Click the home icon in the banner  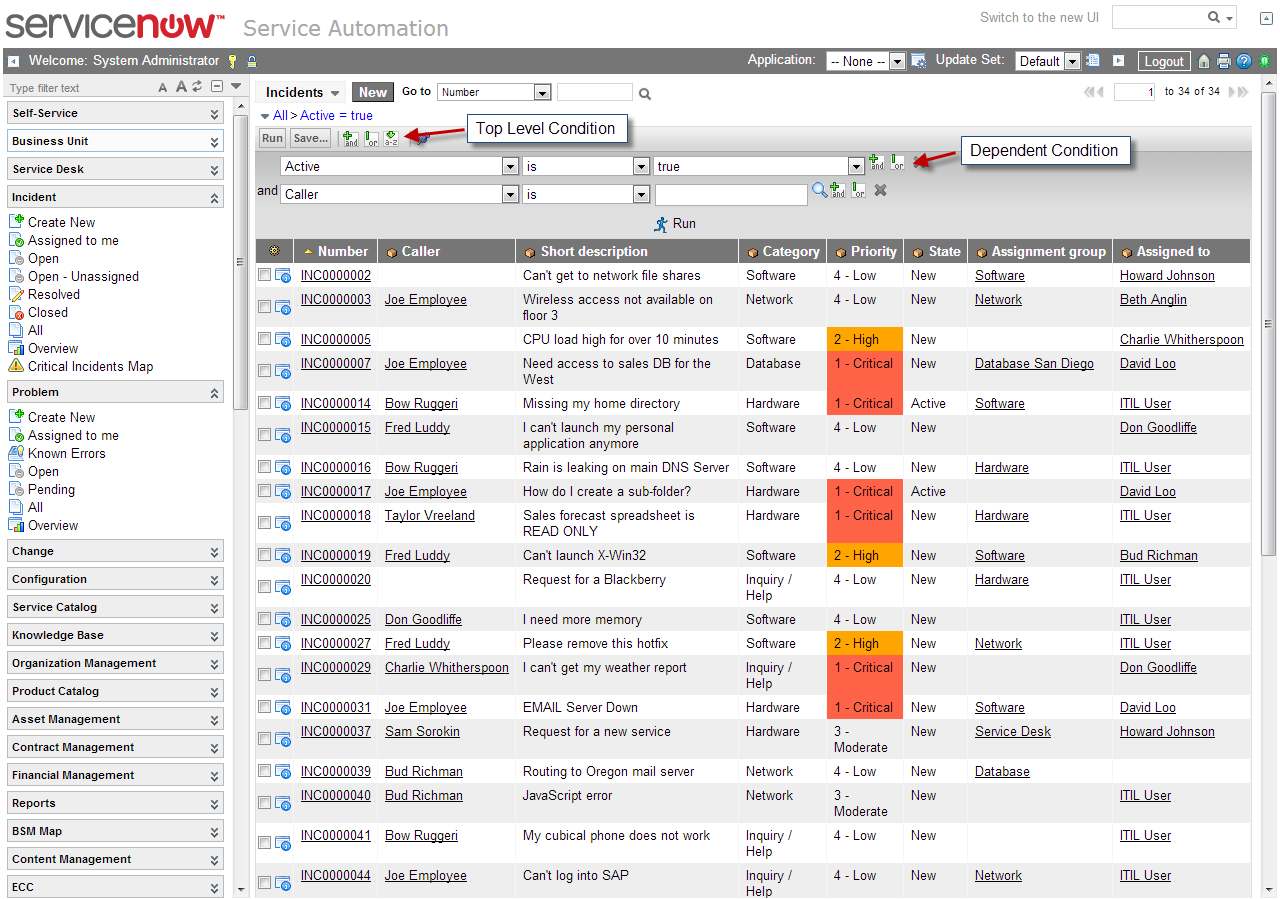coord(1204,61)
